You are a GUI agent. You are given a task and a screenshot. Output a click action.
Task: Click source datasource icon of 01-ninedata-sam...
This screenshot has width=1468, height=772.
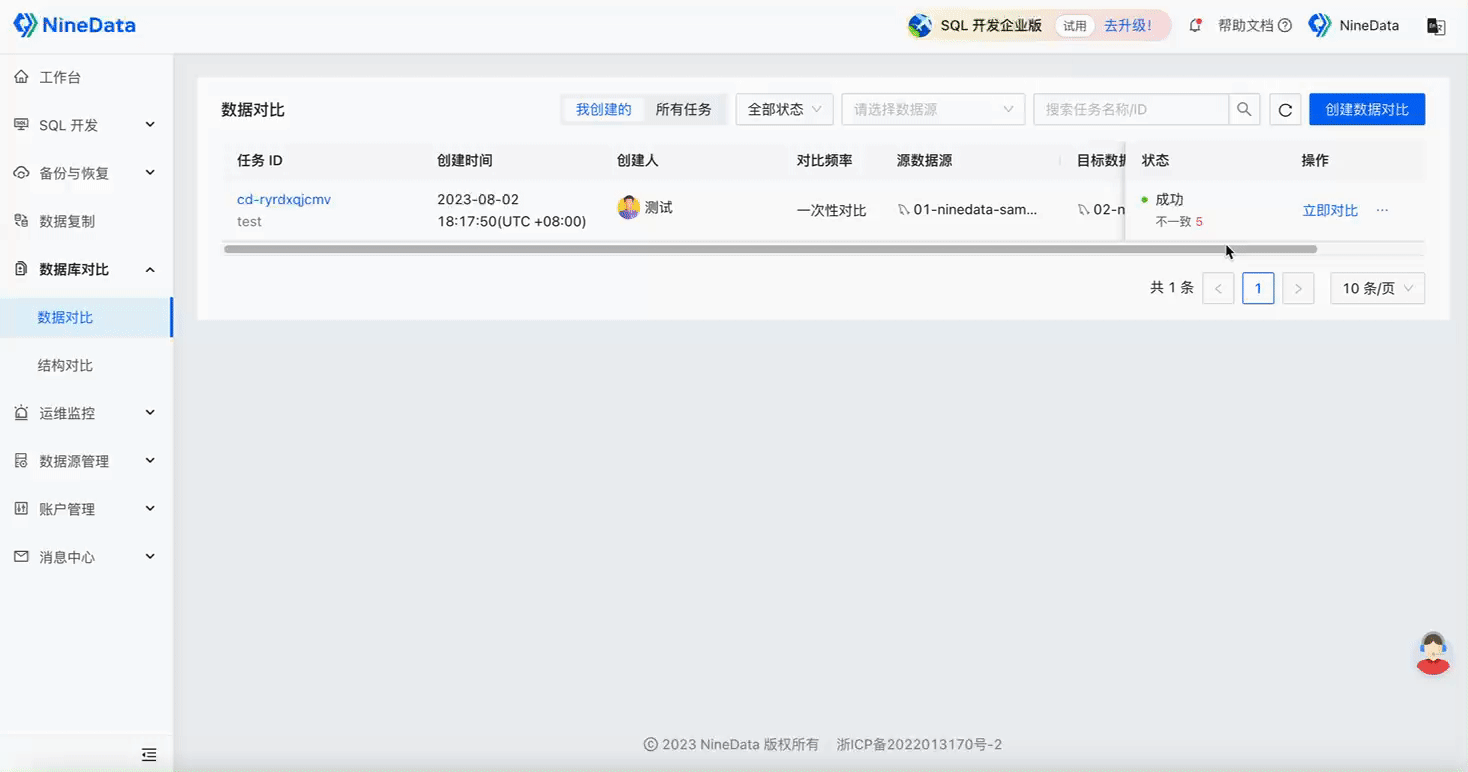[x=904, y=210]
